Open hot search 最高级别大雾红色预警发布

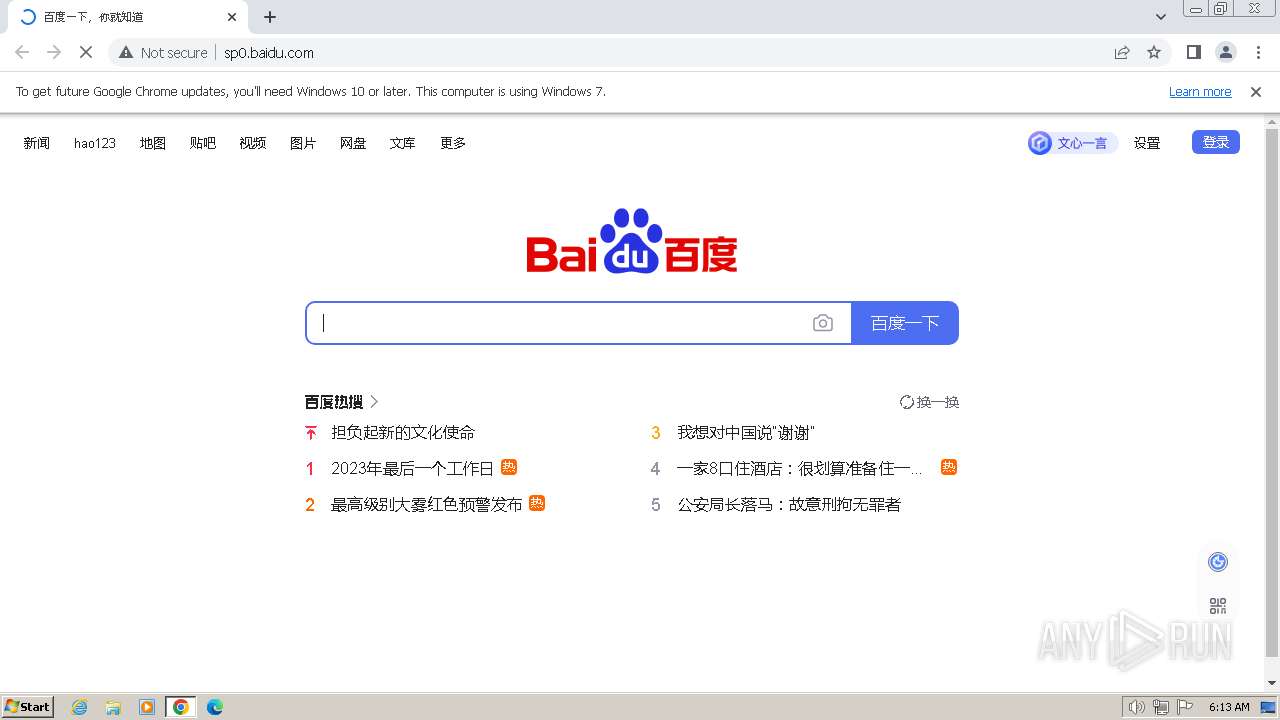coord(427,504)
